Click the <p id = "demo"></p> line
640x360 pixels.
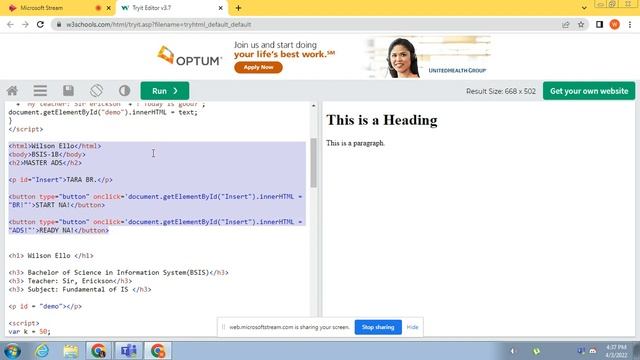pos(45,306)
